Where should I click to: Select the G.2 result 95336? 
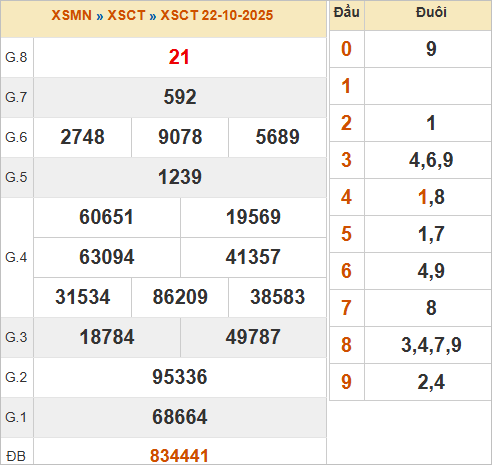point(180,377)
